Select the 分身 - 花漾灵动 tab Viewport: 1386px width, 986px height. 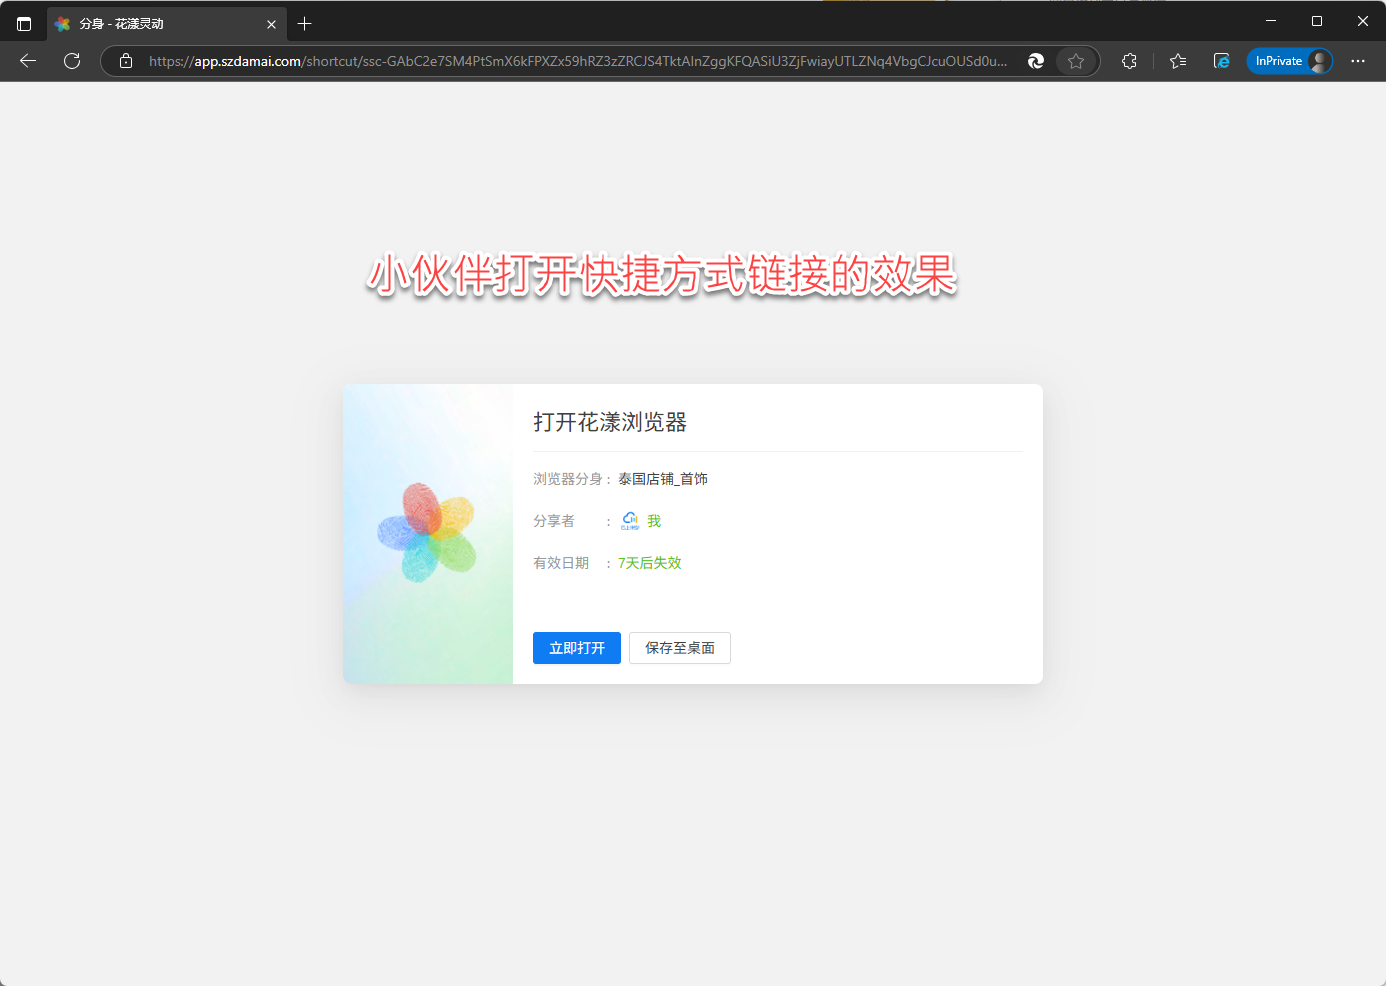165,23
